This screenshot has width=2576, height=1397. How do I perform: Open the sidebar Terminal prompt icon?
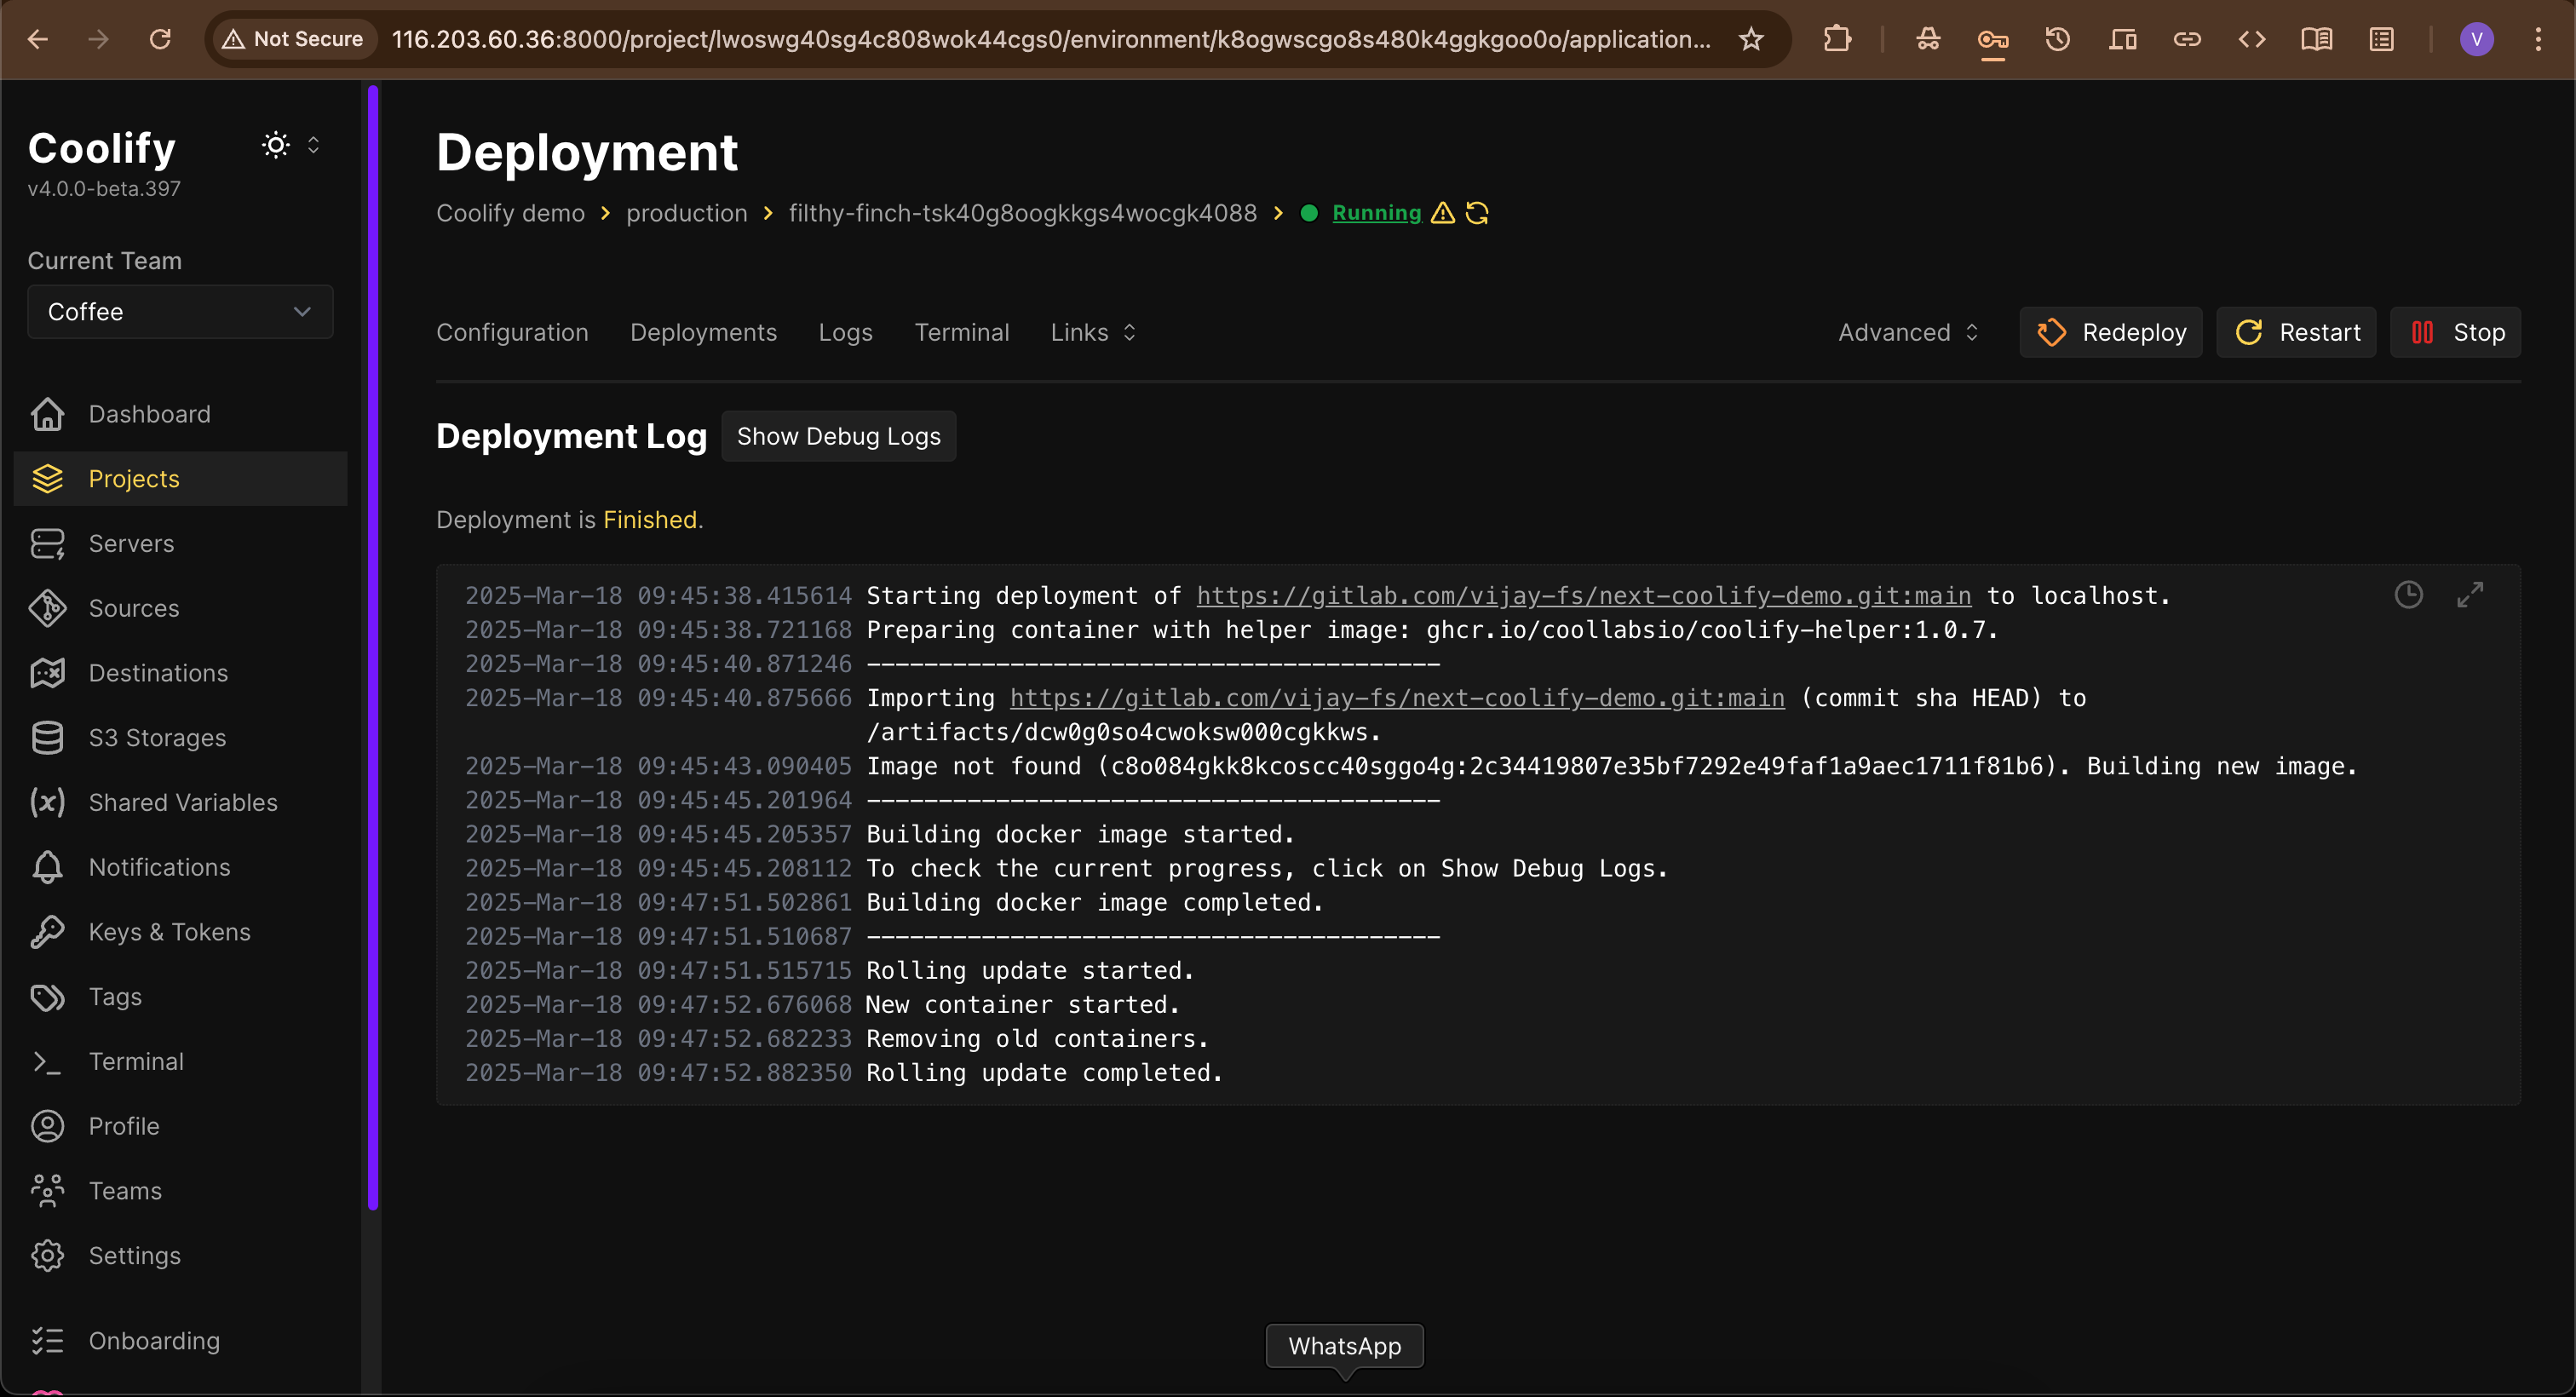point(47,1061)
